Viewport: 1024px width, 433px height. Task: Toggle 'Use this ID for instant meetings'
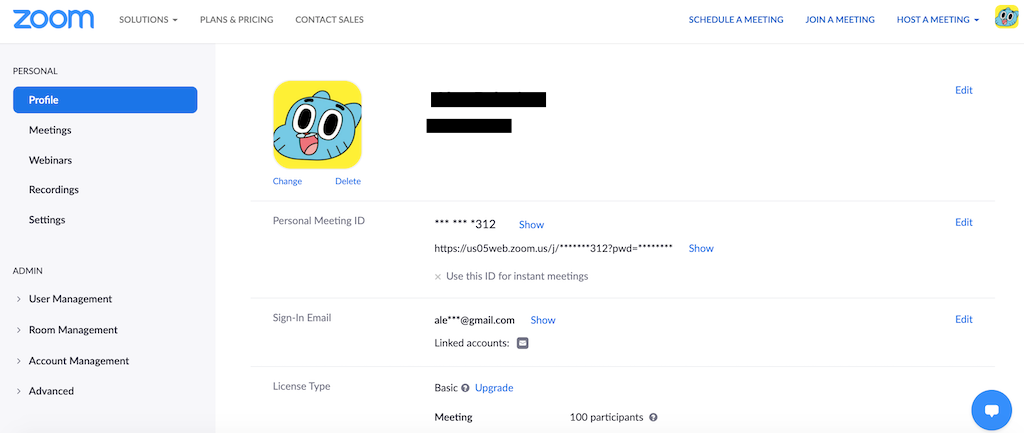511,276
